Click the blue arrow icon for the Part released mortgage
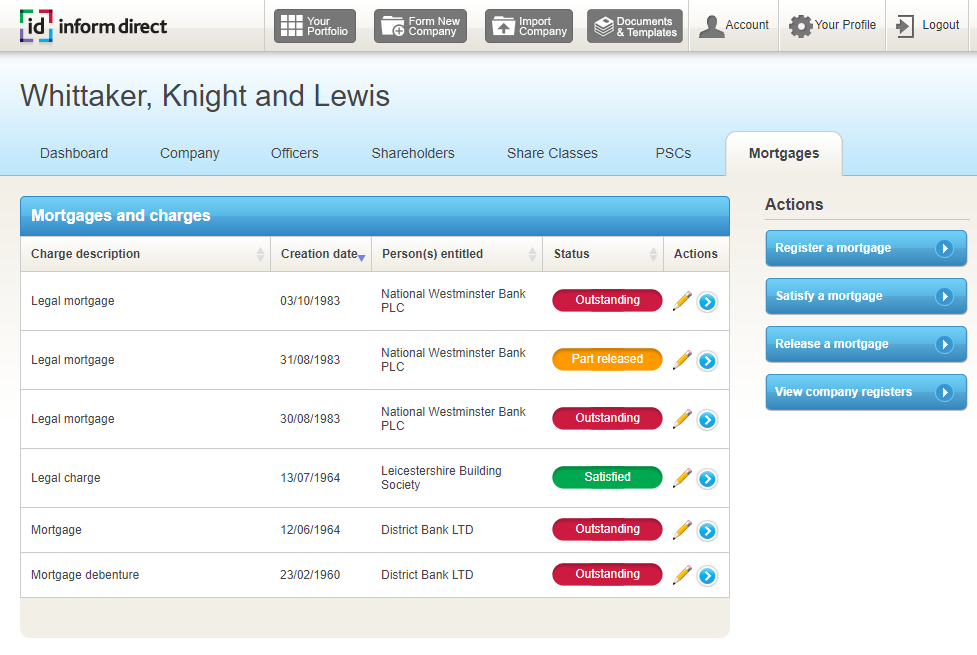This screenshot has height=655, width=977. point(707,361)
